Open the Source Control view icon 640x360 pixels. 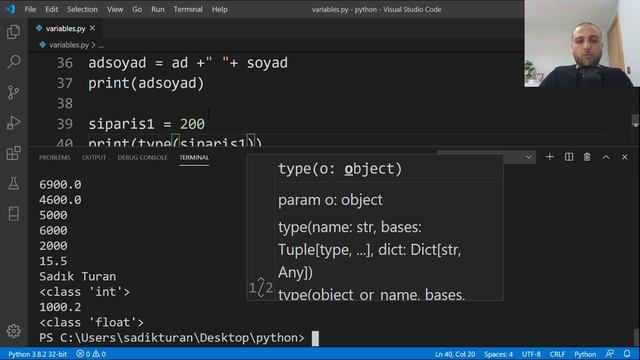point(13,93)
